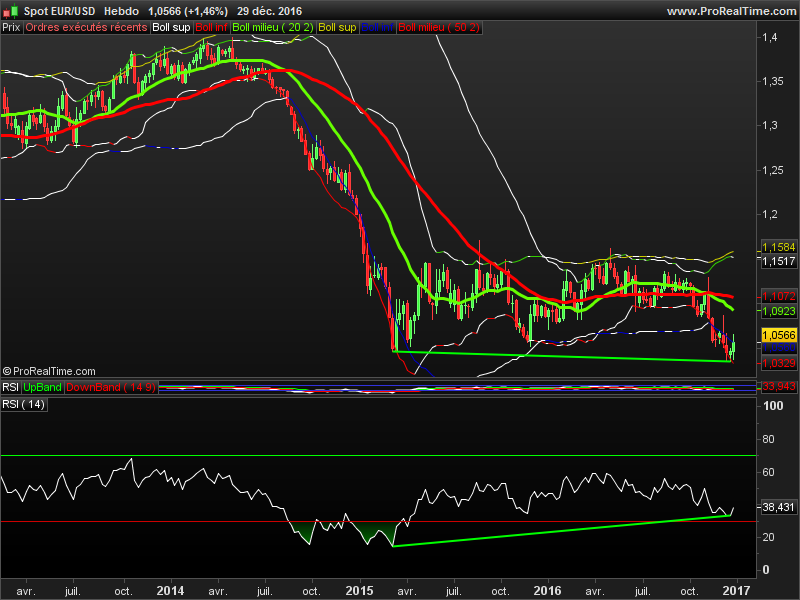
Task: Click the 1,4 price axis label
Action: point(769,37)
